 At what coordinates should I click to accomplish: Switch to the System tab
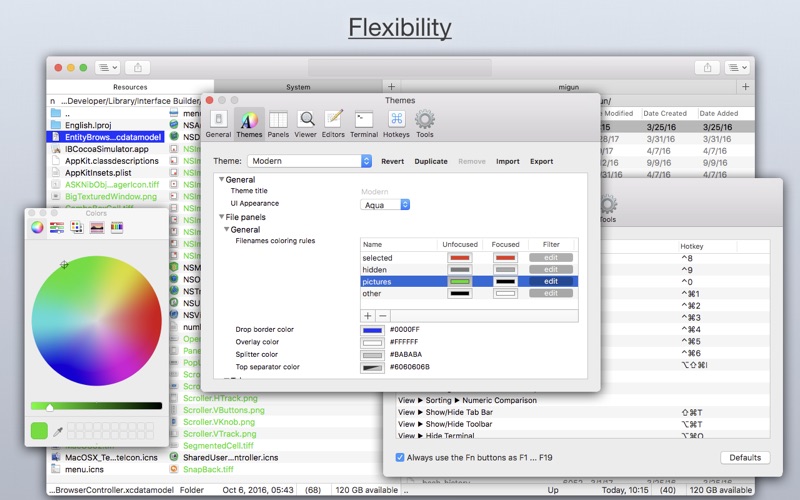tap(298, 87)
